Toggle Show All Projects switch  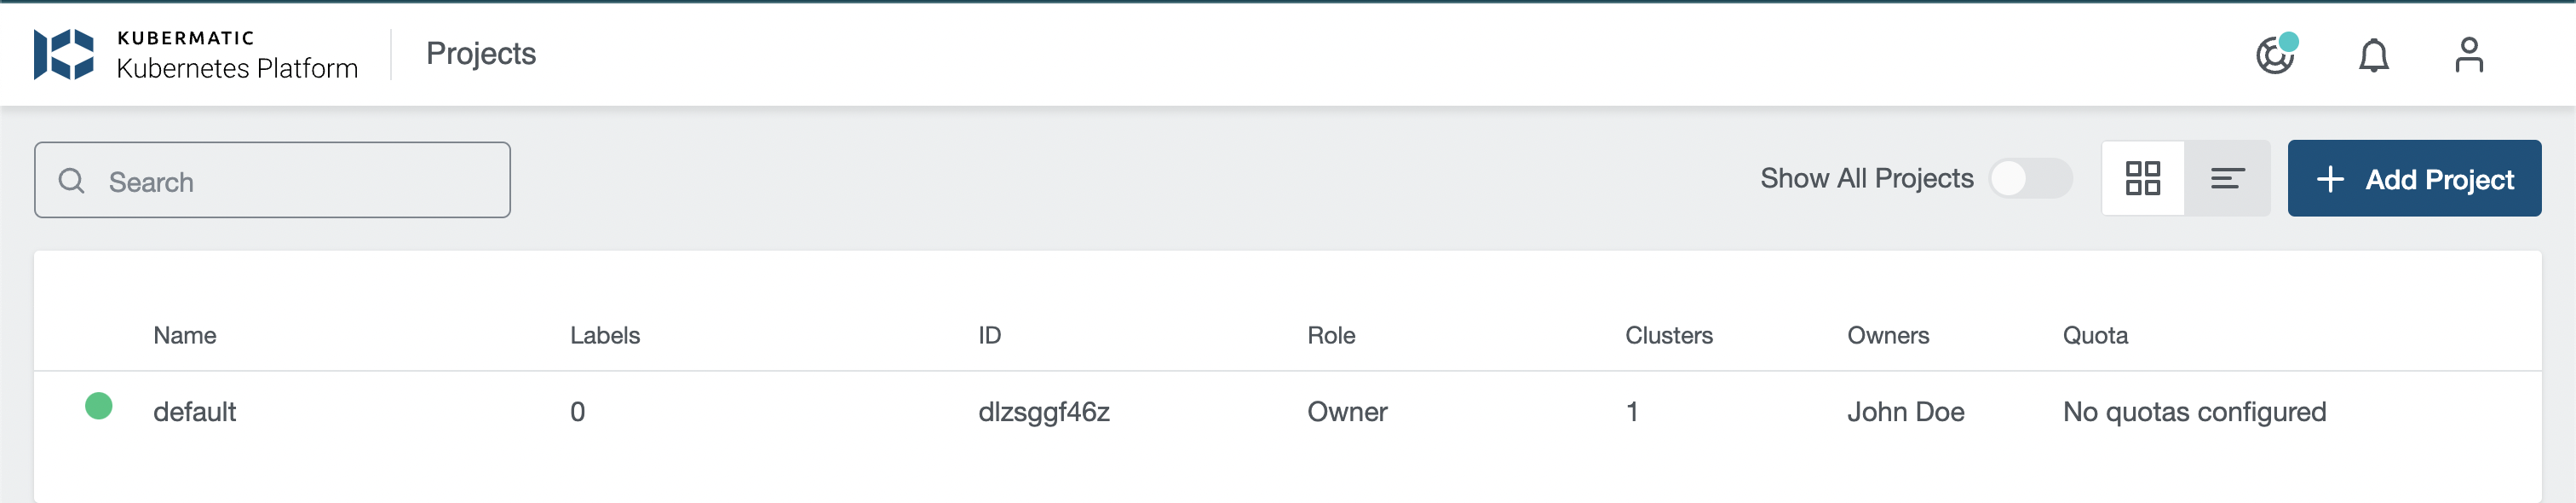coord(2029,179)
